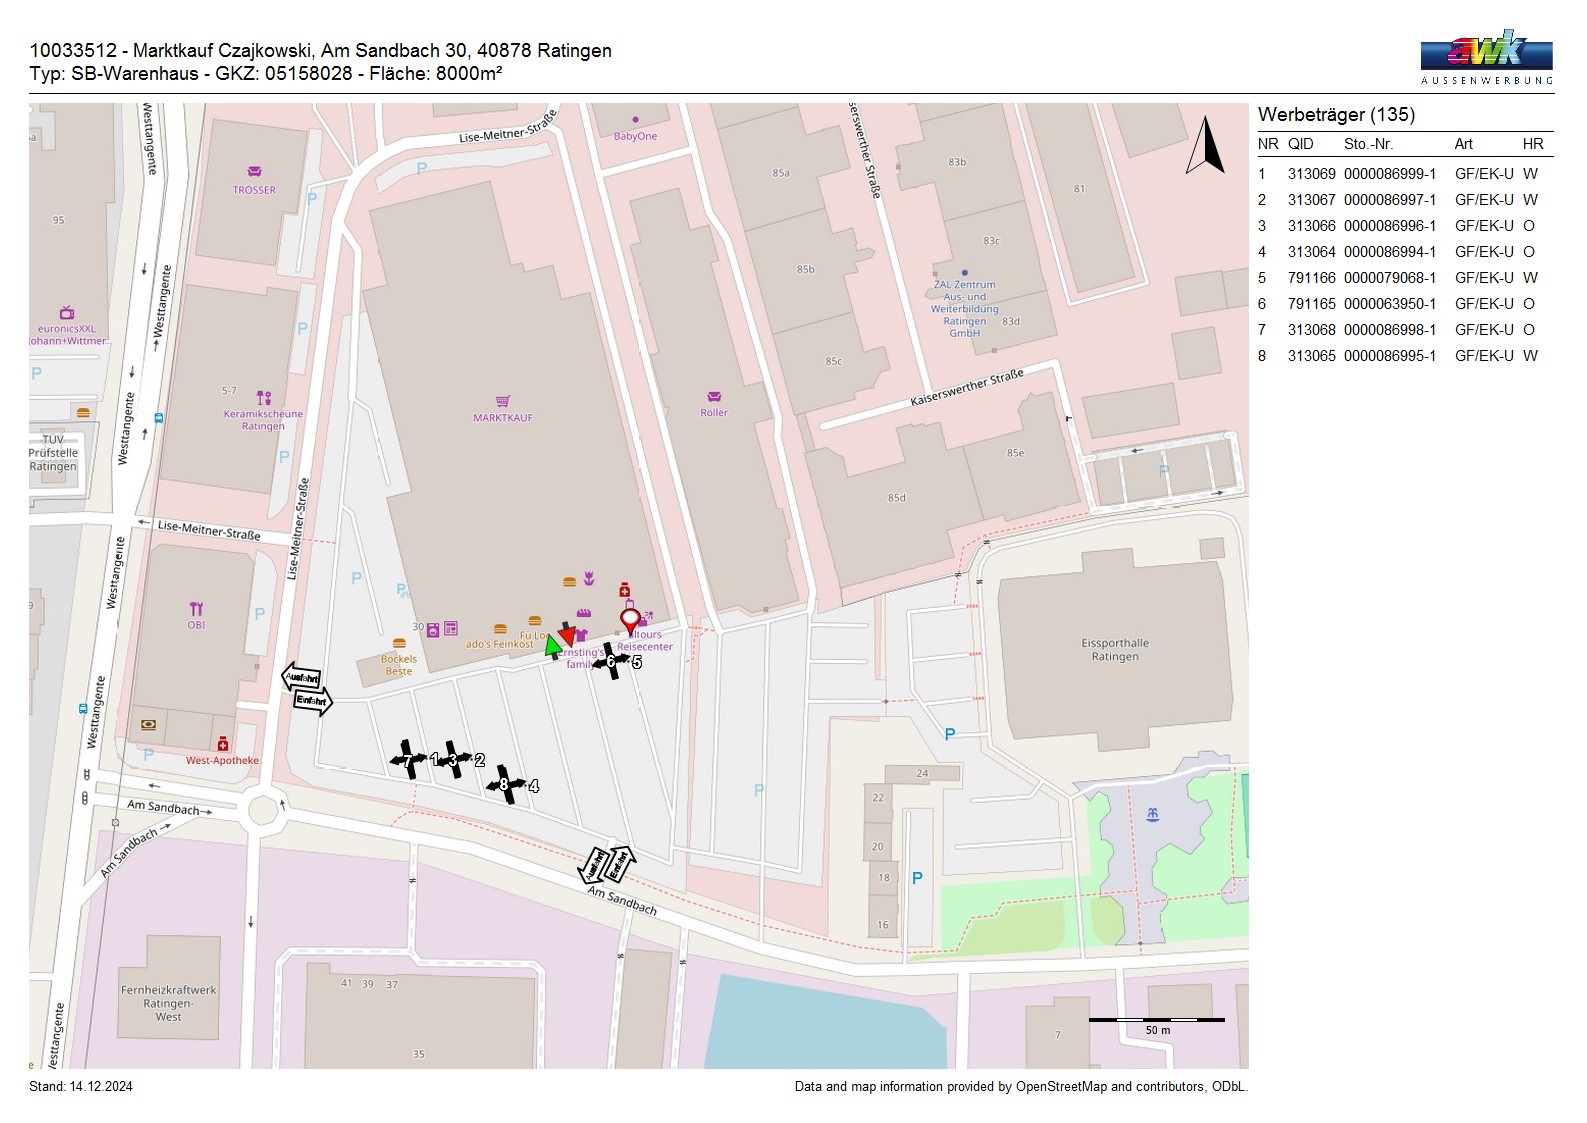Click the West-Apotheke pharmacy cross icon
Image resolution: width=1587 pixels, height=1123 pixels.
point(223,744)
